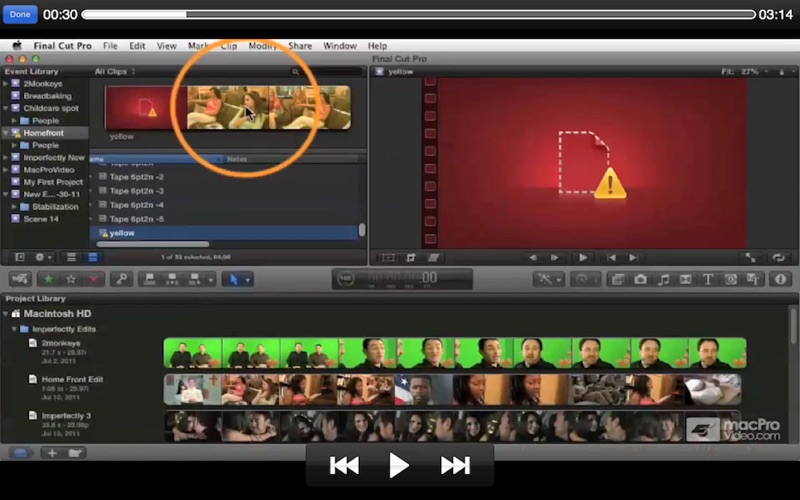This screenshot has width=800, height=500.
Task: Click the import from camera icon
Action: point(20,279)
